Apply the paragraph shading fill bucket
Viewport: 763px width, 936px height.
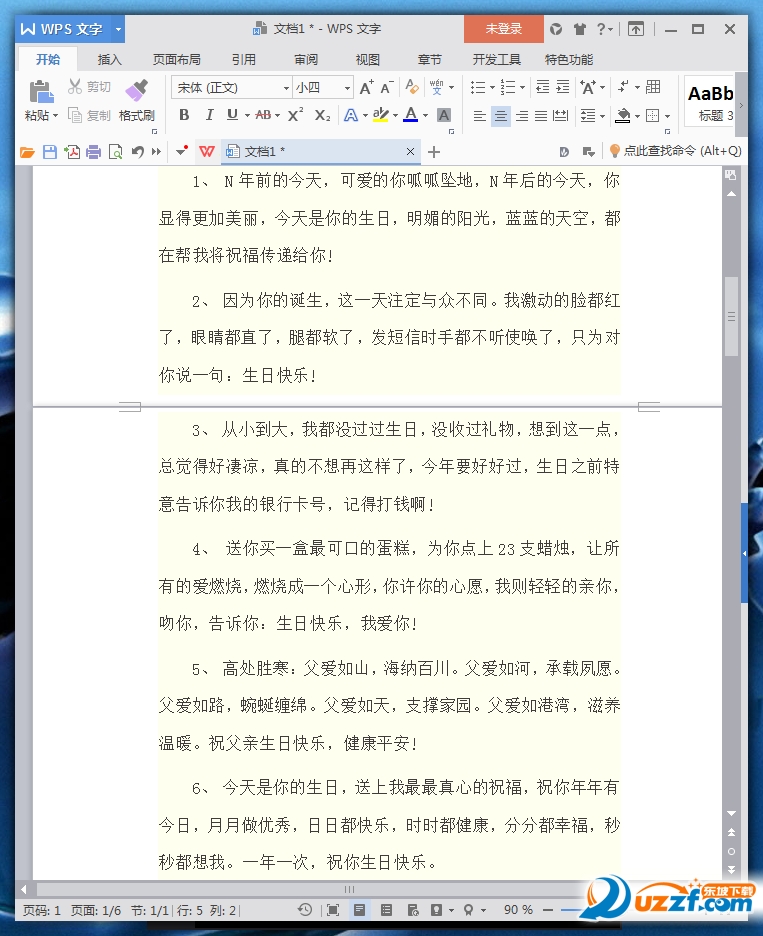click(x=623, y=115)
